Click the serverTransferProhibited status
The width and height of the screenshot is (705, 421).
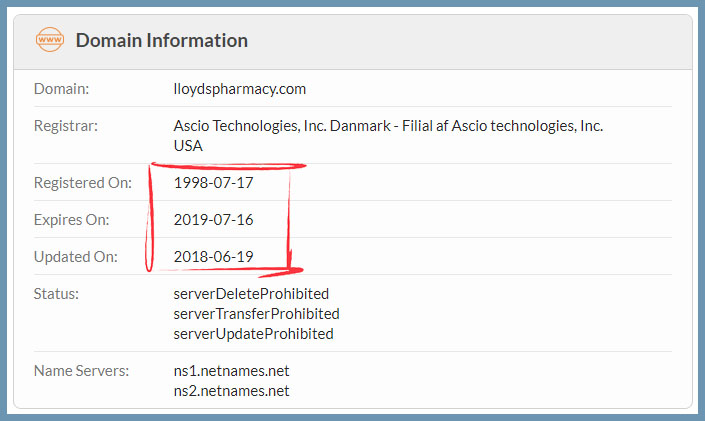[x=256, y=314]
